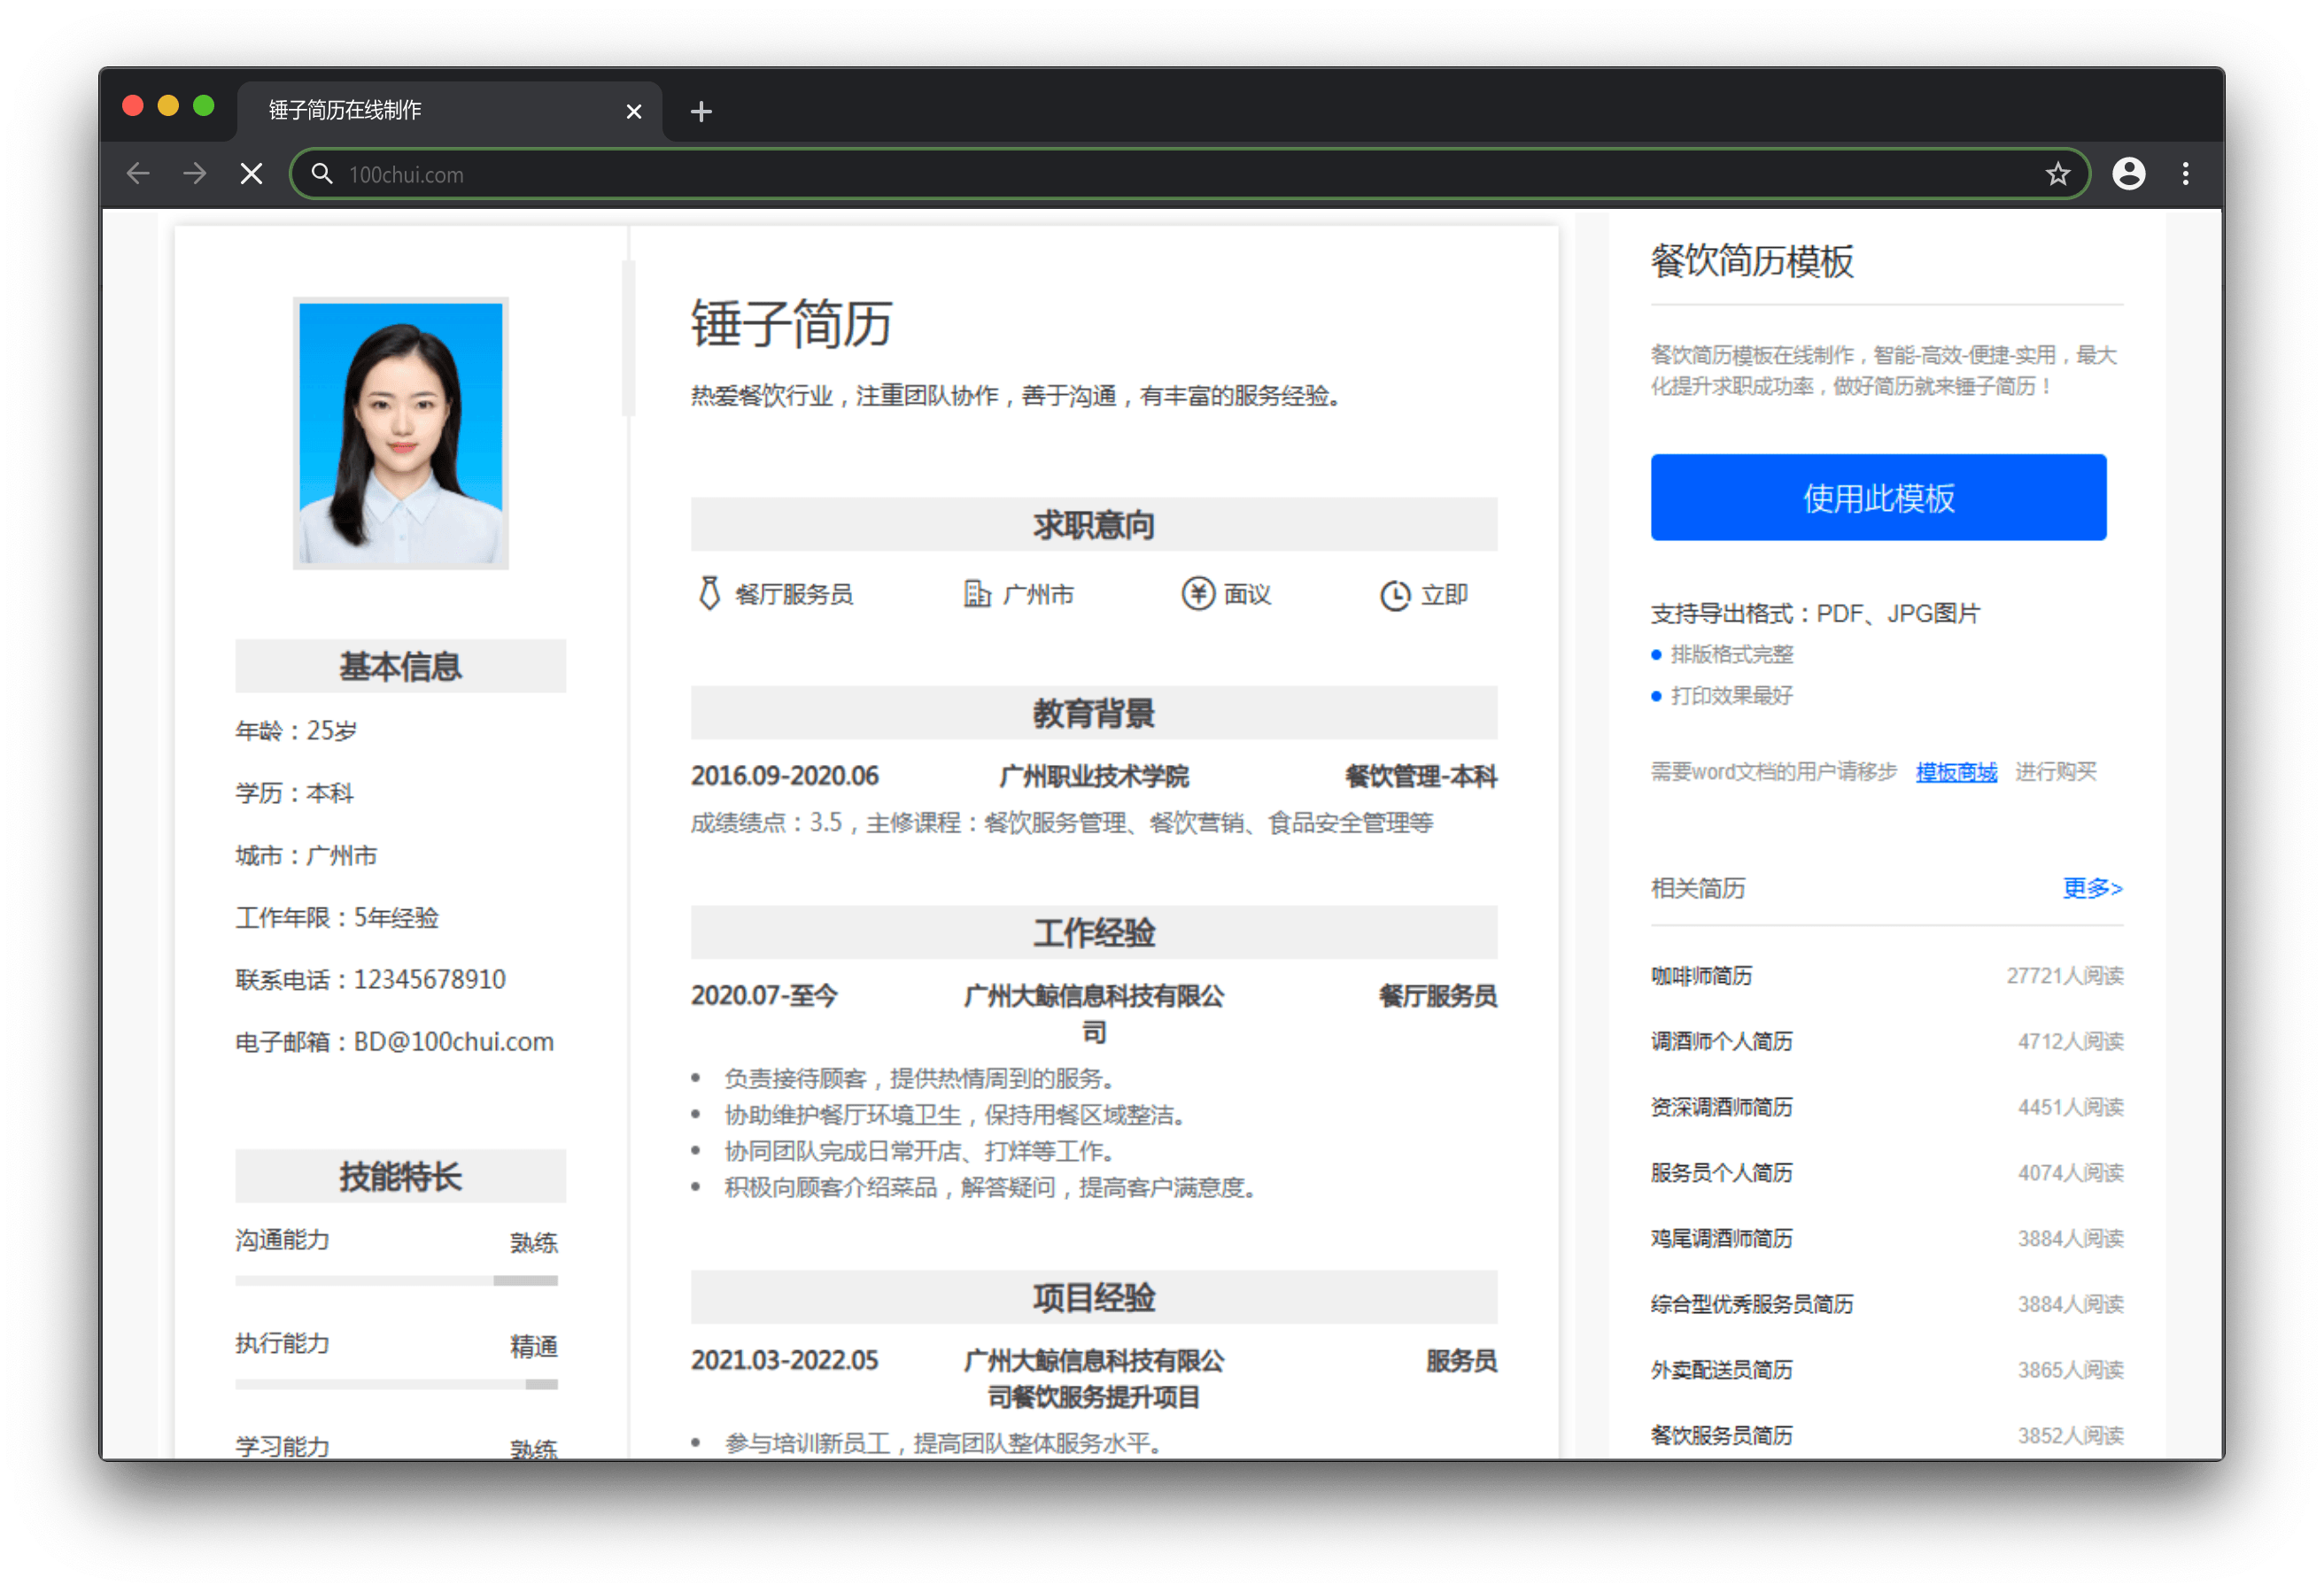Open the 服务员个人简历 link

[1720, 1172]
